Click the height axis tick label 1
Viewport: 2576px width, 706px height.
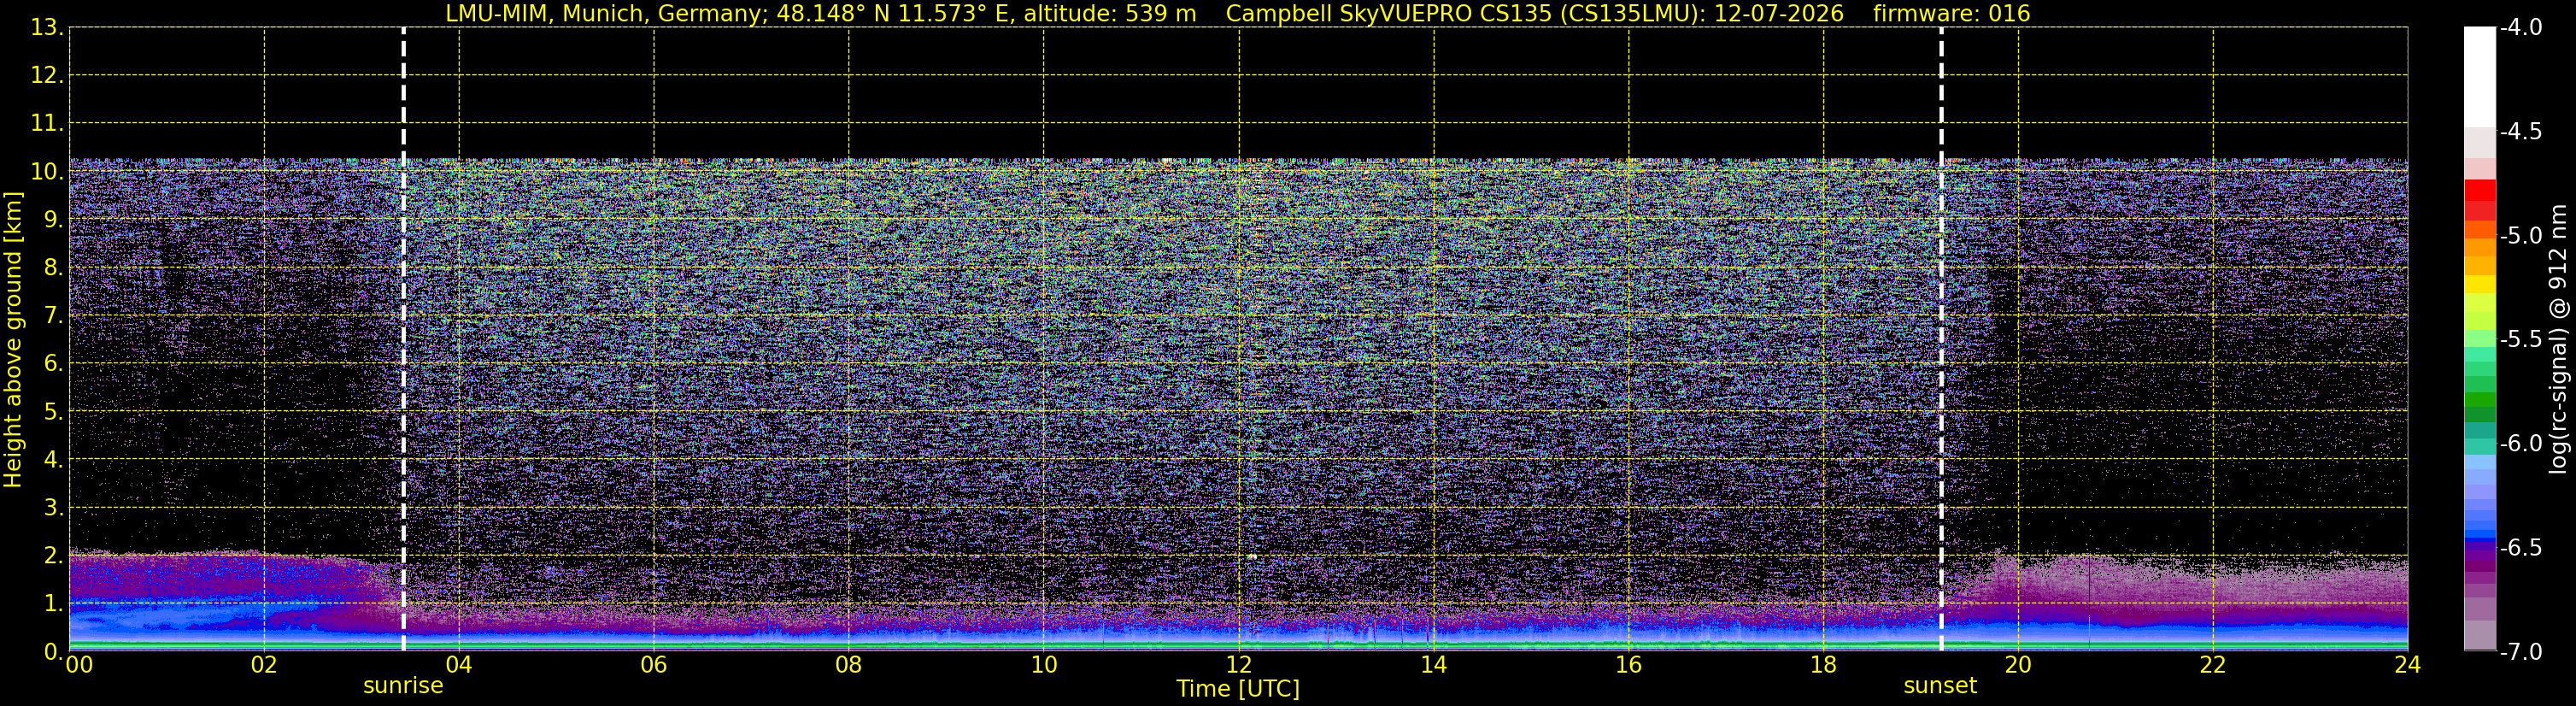click(54, 604)
